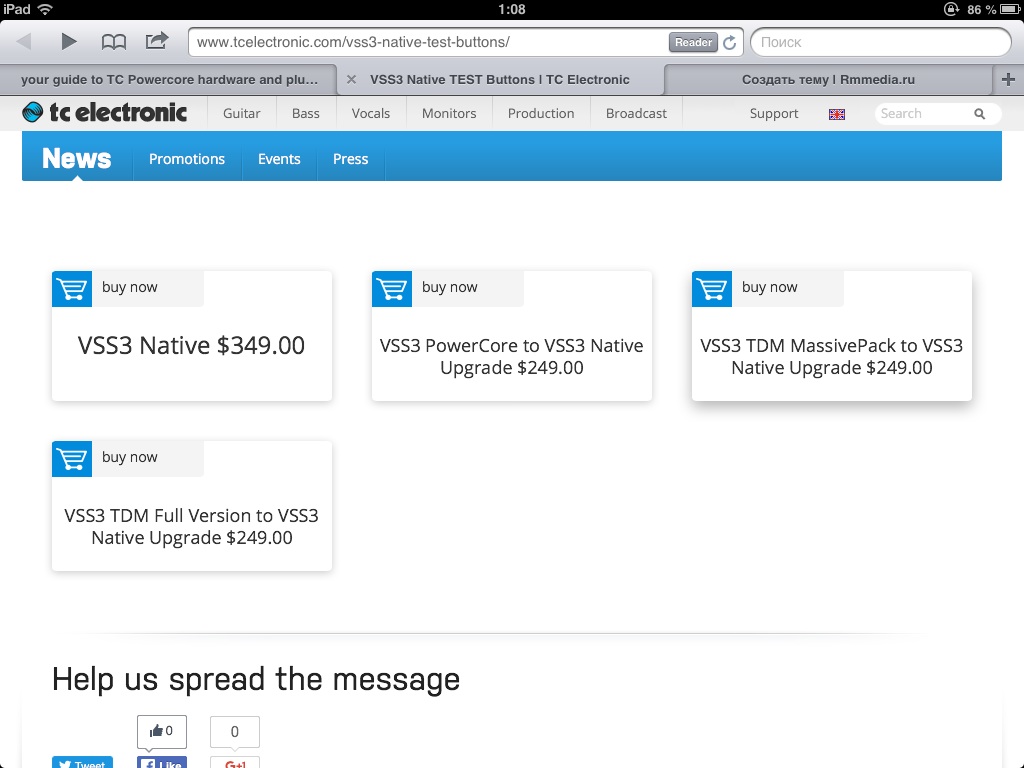Click VSS3 Native $349.00 text

coord(191,345)
